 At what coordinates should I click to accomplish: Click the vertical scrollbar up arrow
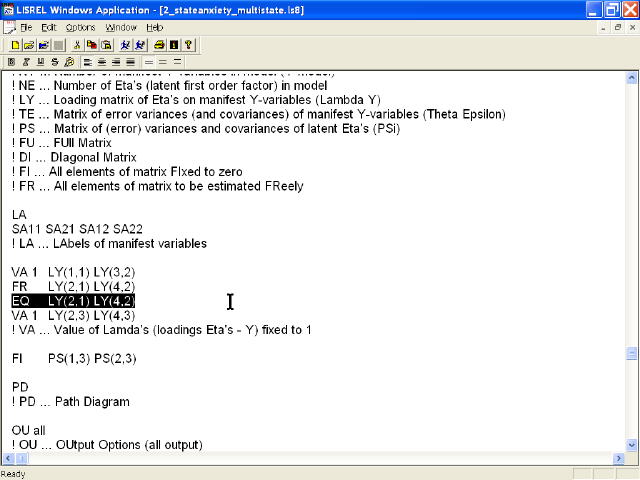point(631,78)
